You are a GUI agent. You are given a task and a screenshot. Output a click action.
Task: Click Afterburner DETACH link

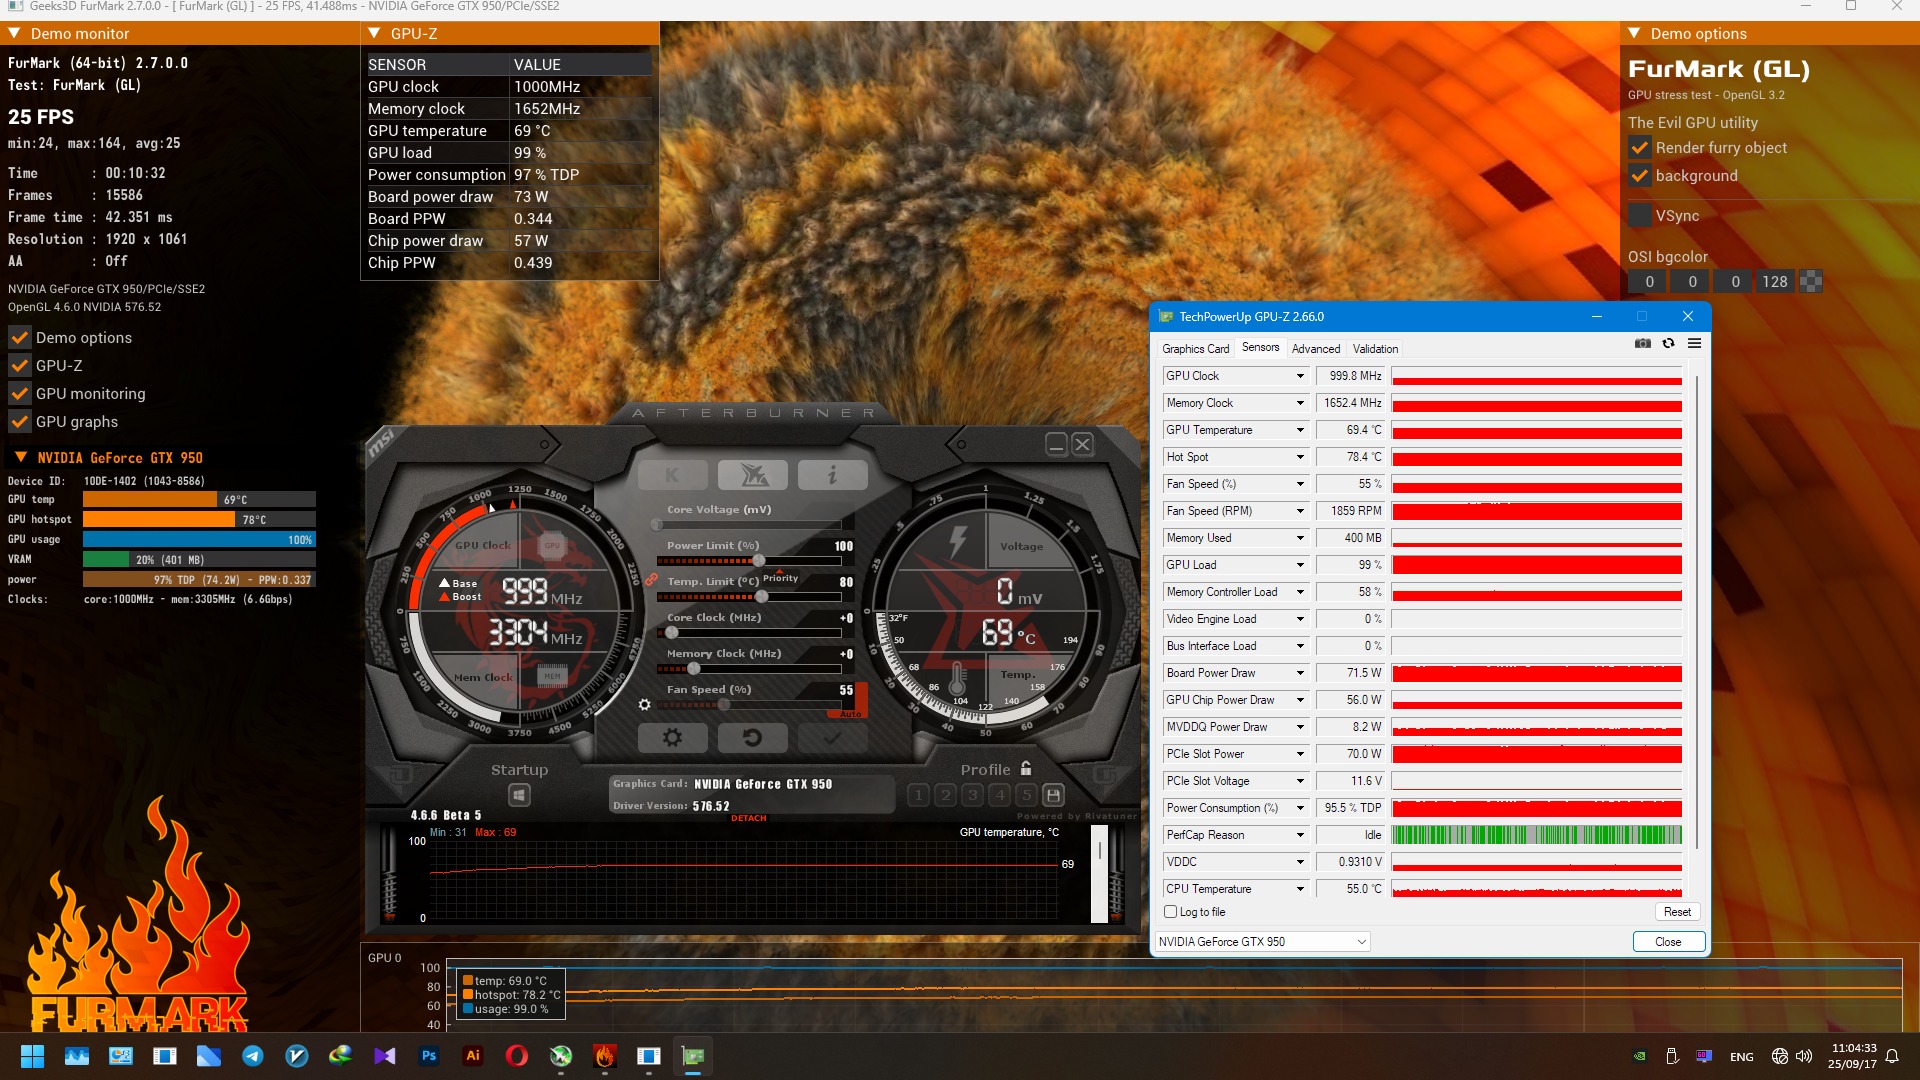[748, 818]
